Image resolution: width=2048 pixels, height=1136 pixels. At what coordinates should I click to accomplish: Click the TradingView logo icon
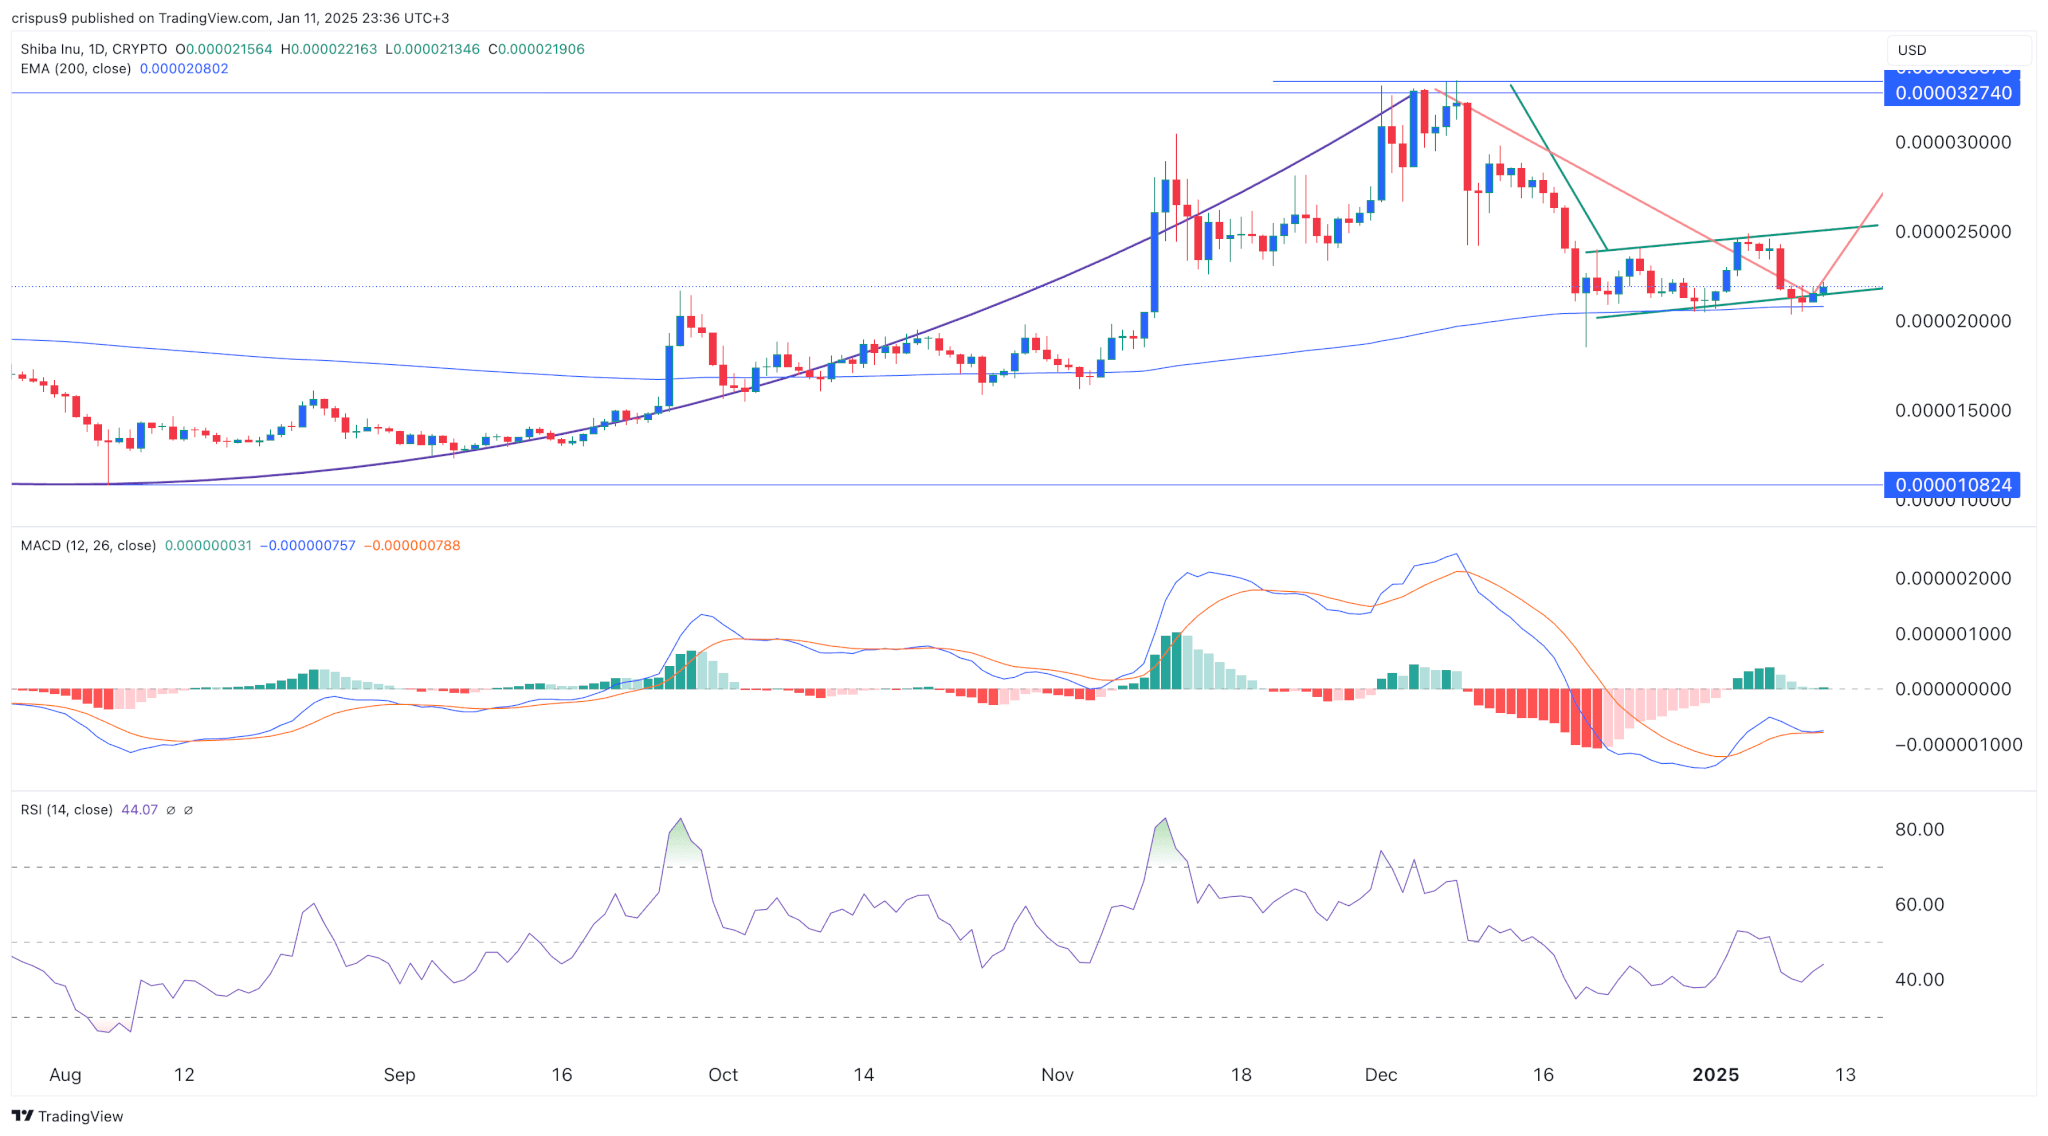[22, 1116]
